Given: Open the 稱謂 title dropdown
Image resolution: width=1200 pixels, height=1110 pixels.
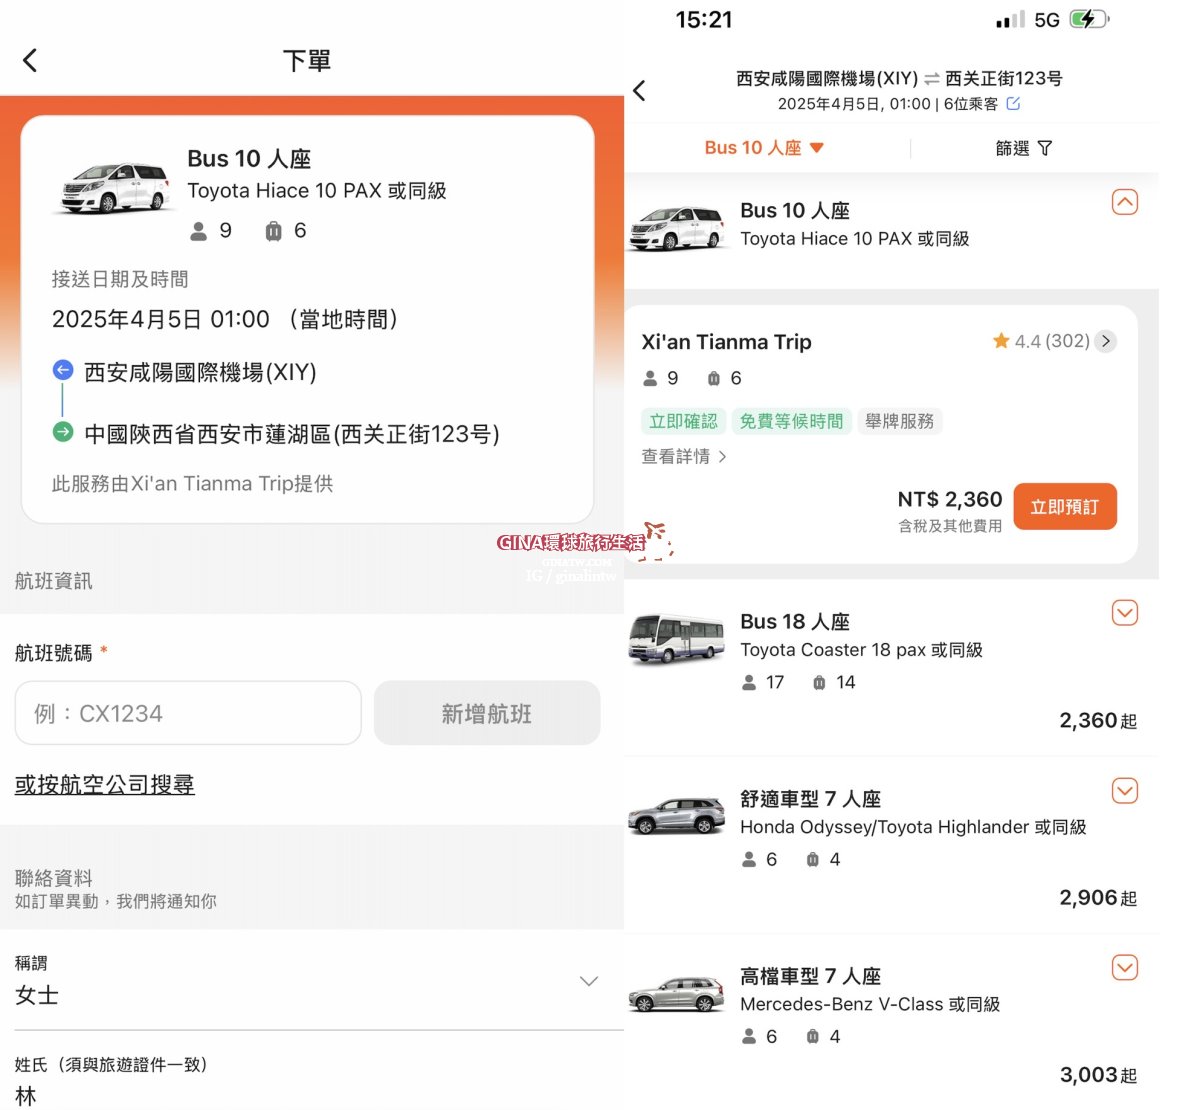Looking at the screenshot, I should tap(589, 981).
